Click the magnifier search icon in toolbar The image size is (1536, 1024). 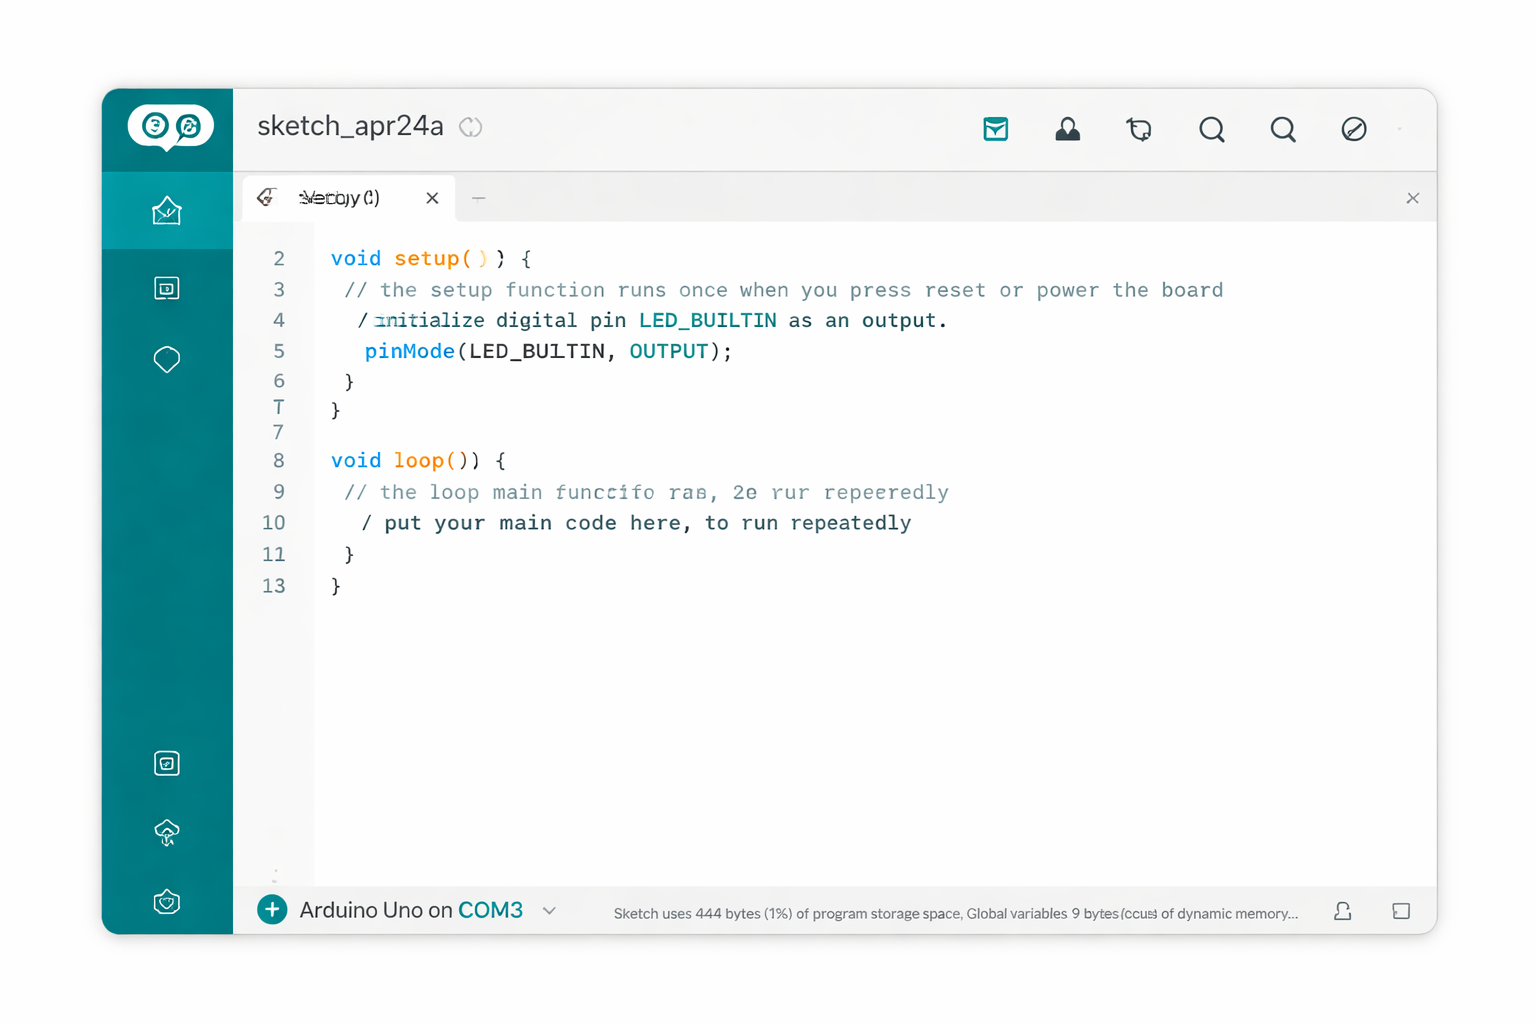point(1212,129)
